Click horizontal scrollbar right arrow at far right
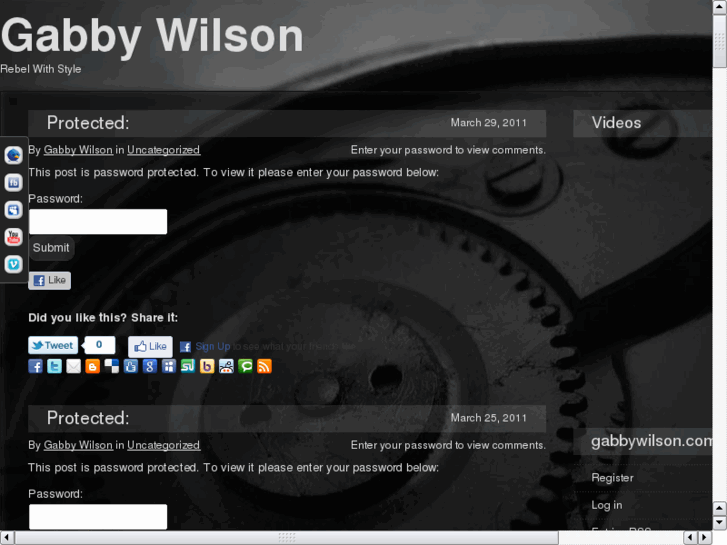727x545 pixels. pyautogui.click(x=705, y=538)
